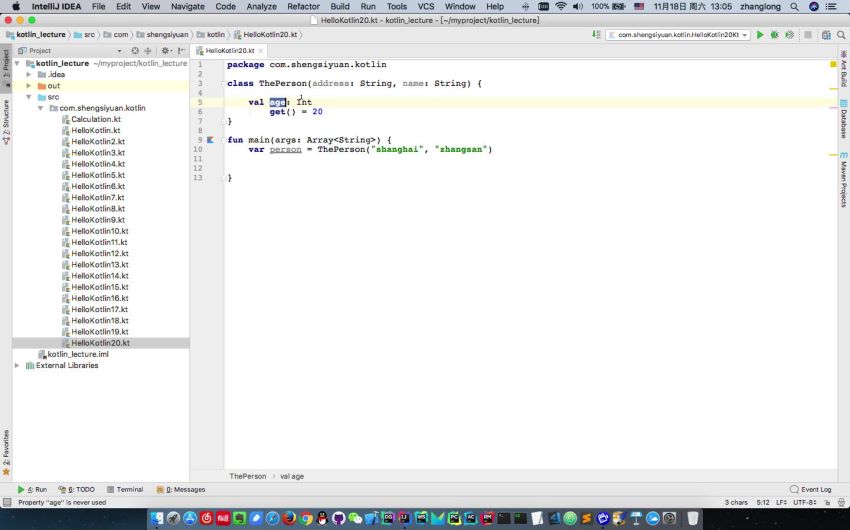Open the Messages tool window
The width and height of the screenshot is (850, 530).
(x=181, y=489)
